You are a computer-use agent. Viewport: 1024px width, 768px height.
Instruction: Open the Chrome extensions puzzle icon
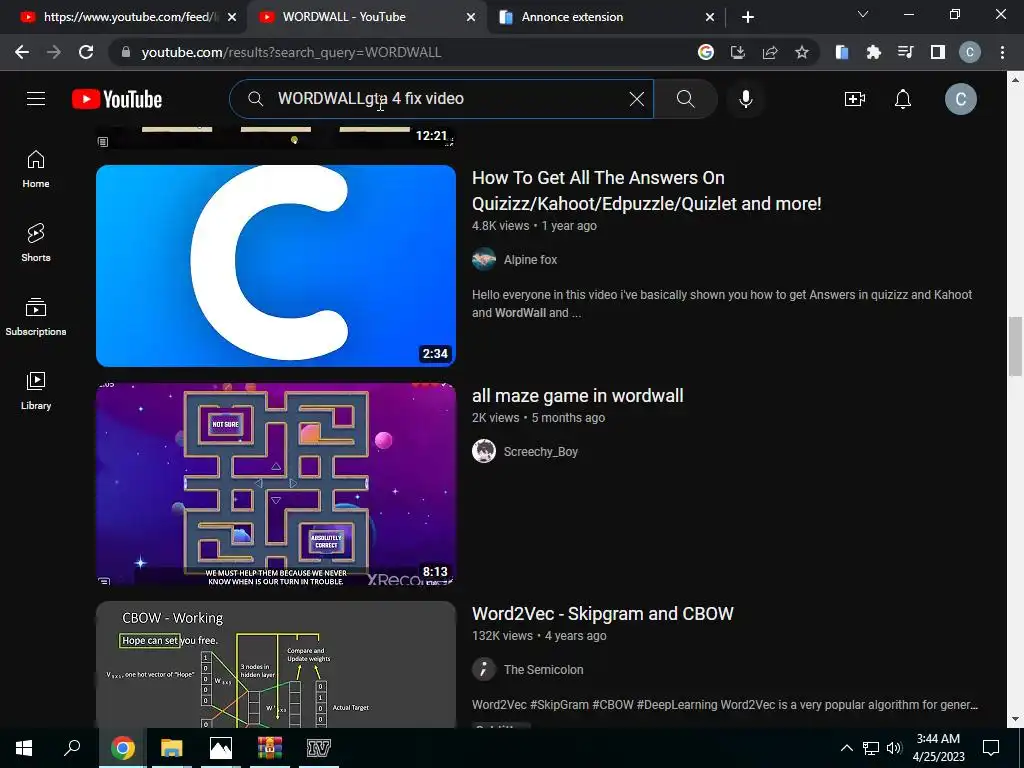tap(873, 52)
